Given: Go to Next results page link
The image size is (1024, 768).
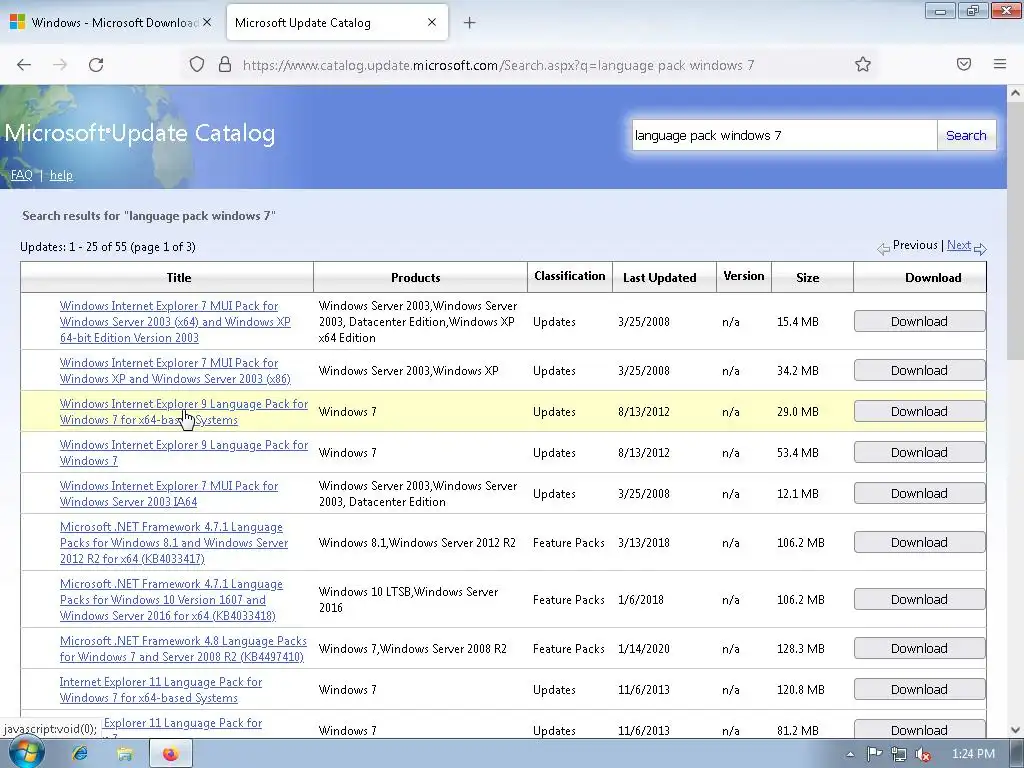Looking at the screenshot, I should (959, 245).
